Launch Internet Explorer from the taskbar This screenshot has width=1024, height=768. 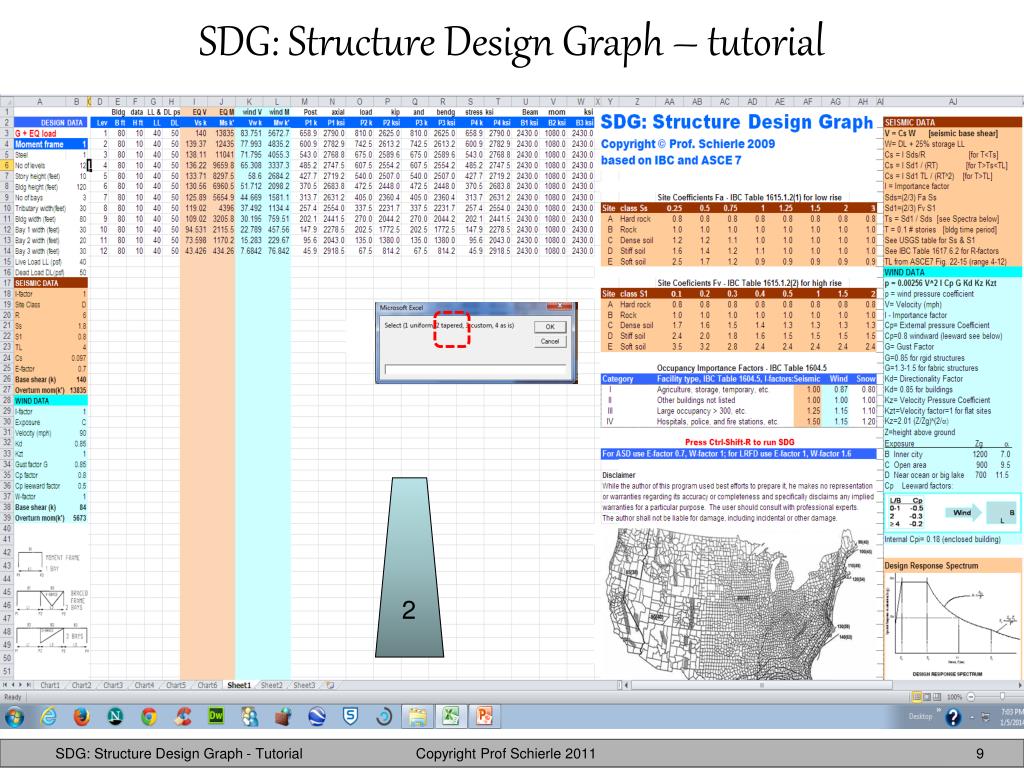[48, 717]
